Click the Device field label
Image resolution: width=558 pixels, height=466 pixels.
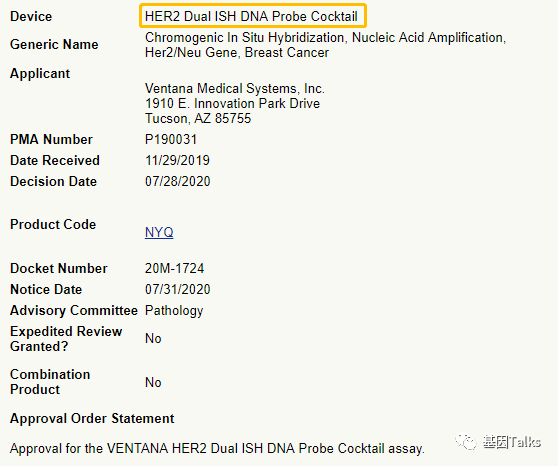click(x=31, y=16)
